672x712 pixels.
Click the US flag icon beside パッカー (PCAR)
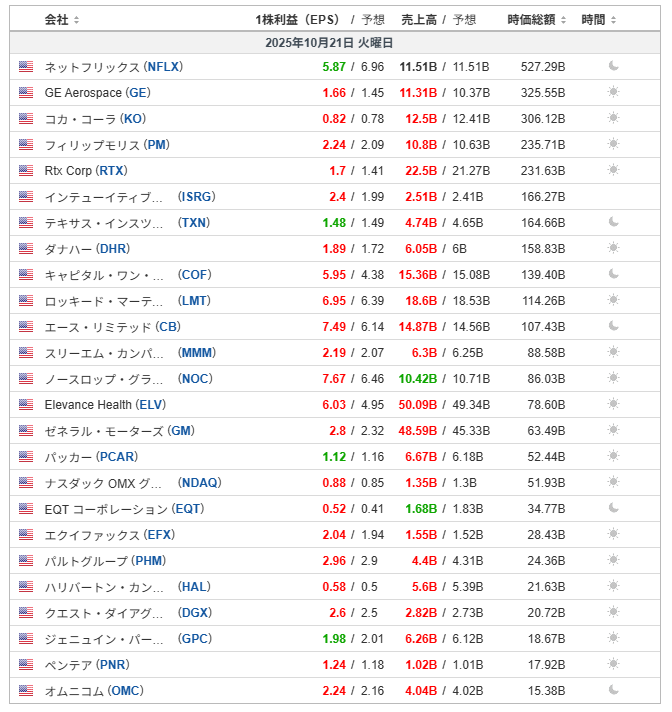pos(26,457)
